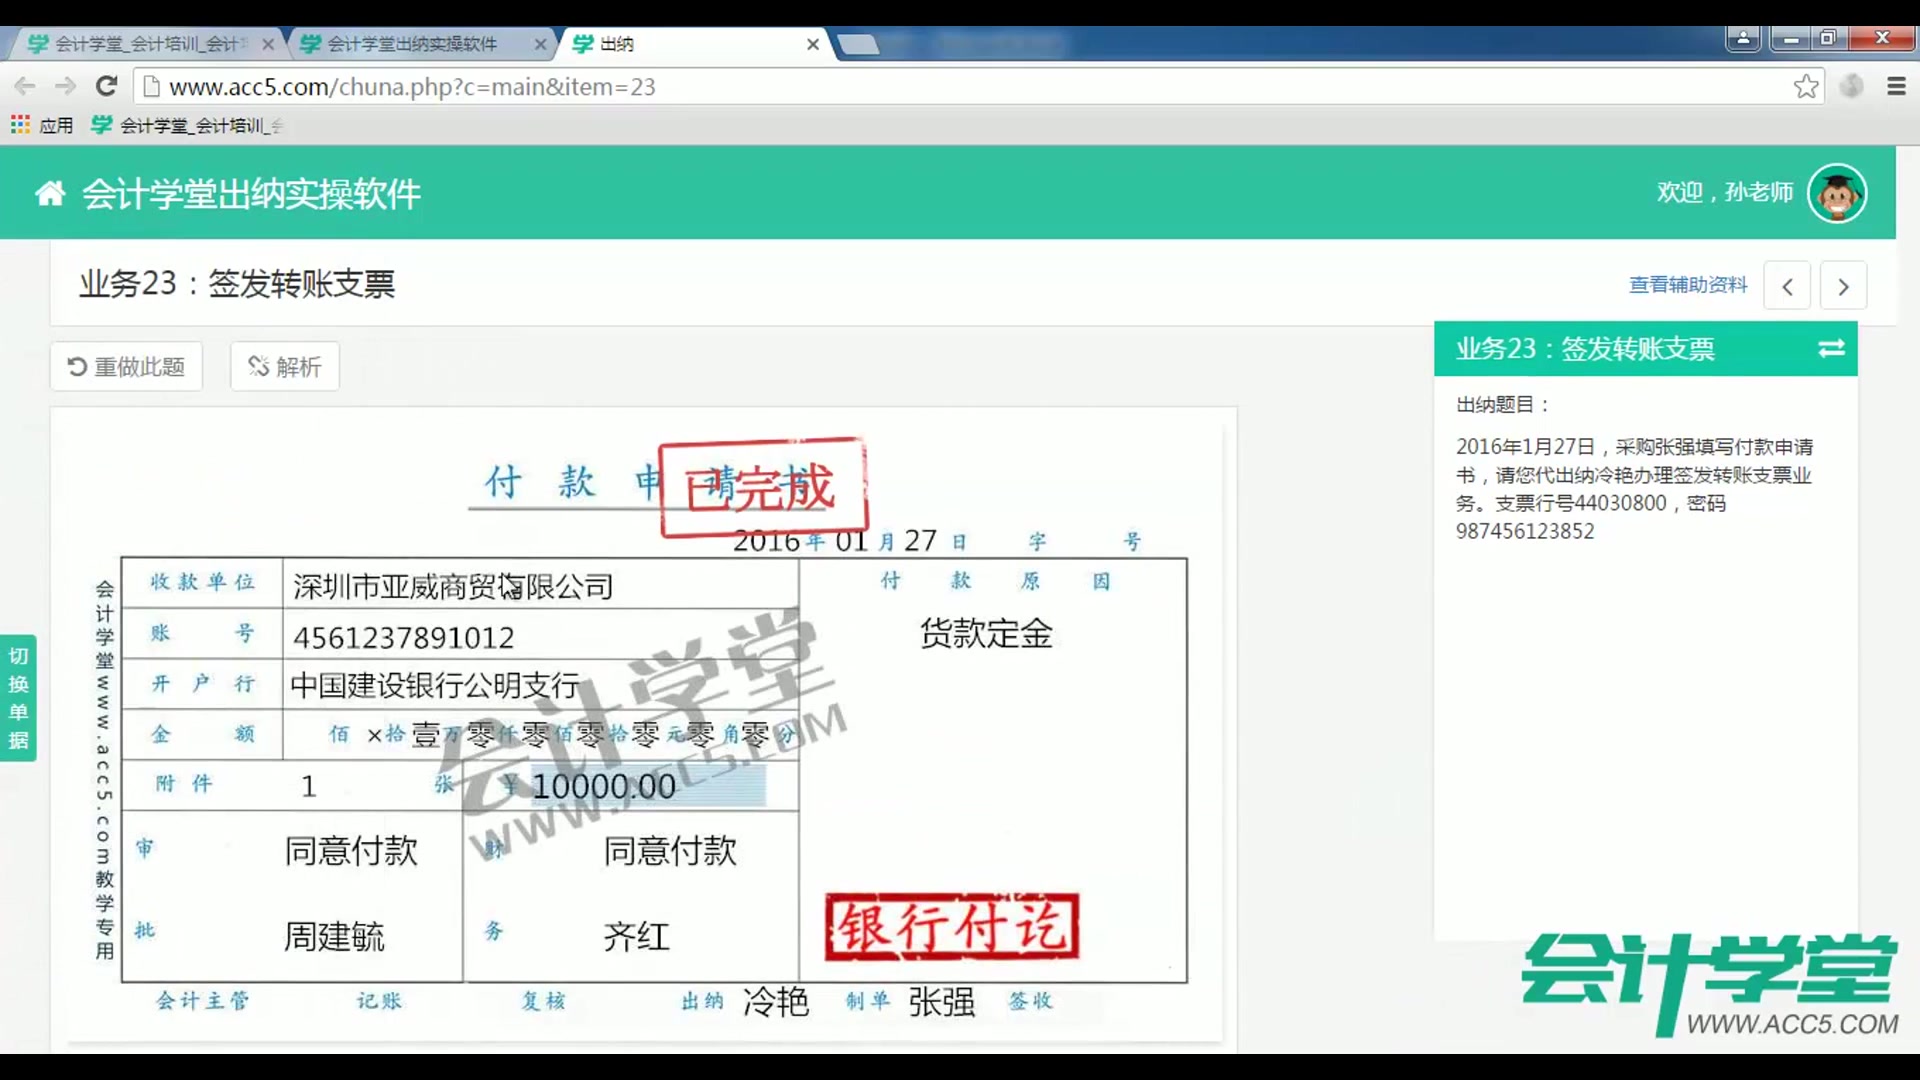This screenshot has width=1920, height=1080.
Task: Toggle browser profile icon near minimize button
Action: tap(1743, 38)
